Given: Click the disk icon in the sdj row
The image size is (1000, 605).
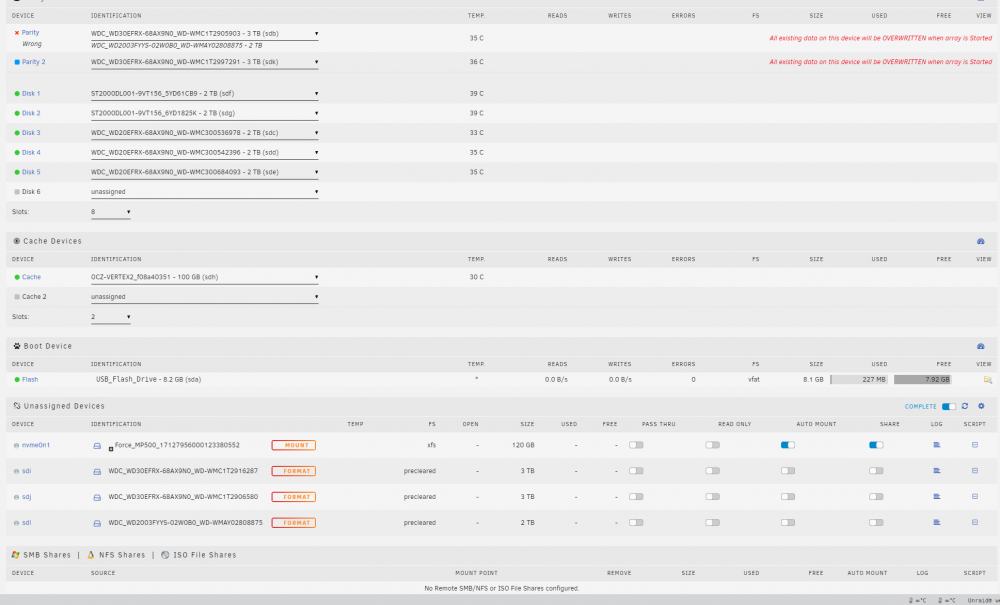Looking at the screenshot, I should coord(97,497).
